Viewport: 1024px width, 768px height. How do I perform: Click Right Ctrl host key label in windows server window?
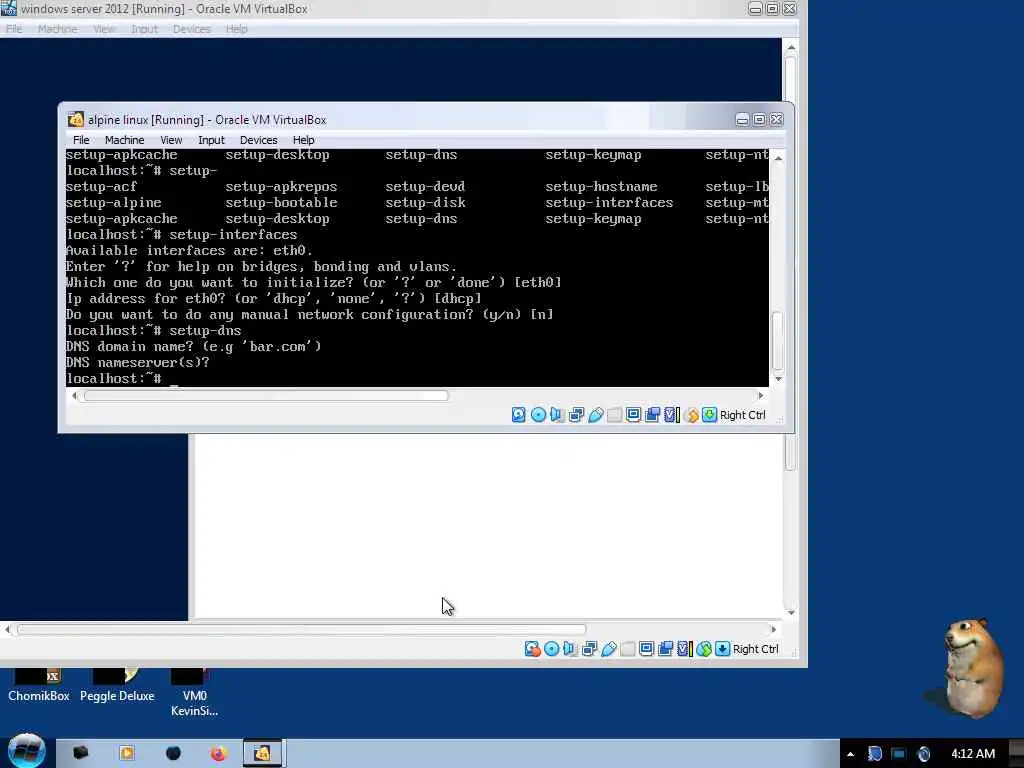[x=756, y=648]
